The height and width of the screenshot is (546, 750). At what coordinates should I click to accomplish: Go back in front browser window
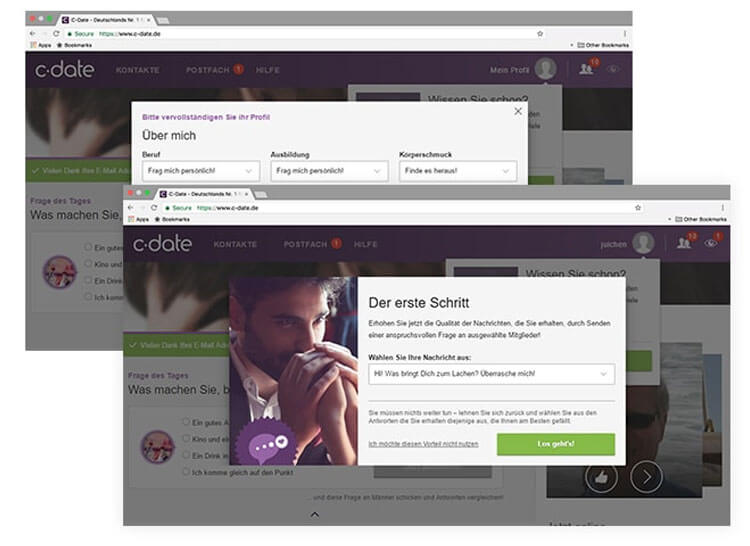130,208
